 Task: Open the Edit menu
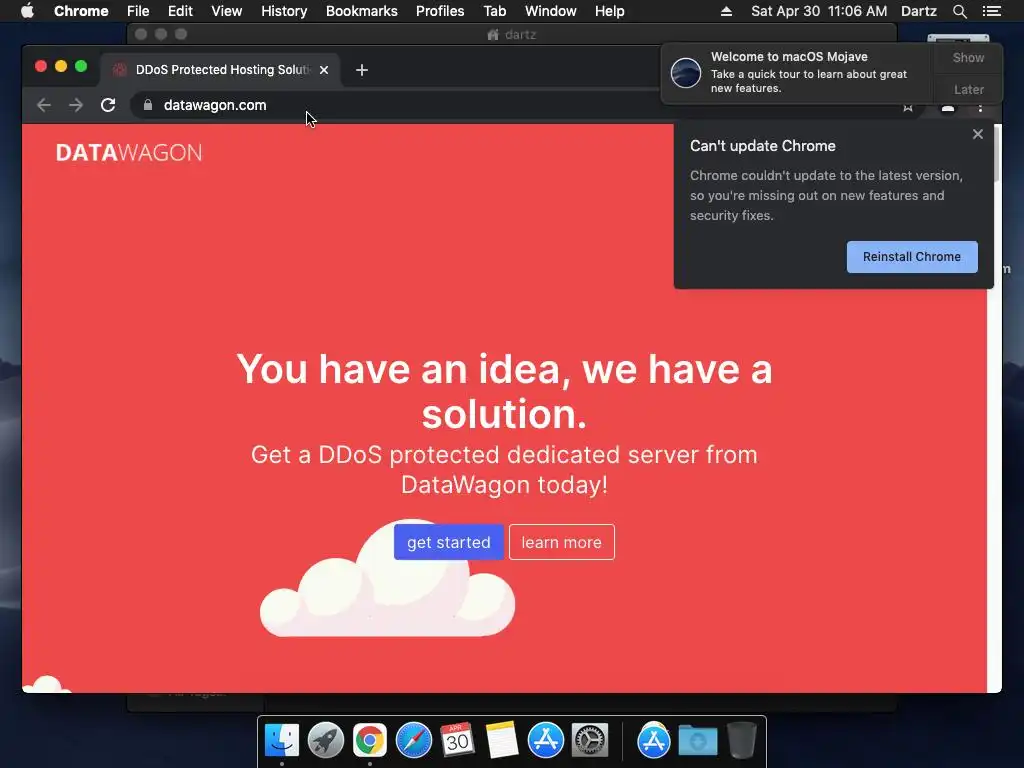coord(180,11)
